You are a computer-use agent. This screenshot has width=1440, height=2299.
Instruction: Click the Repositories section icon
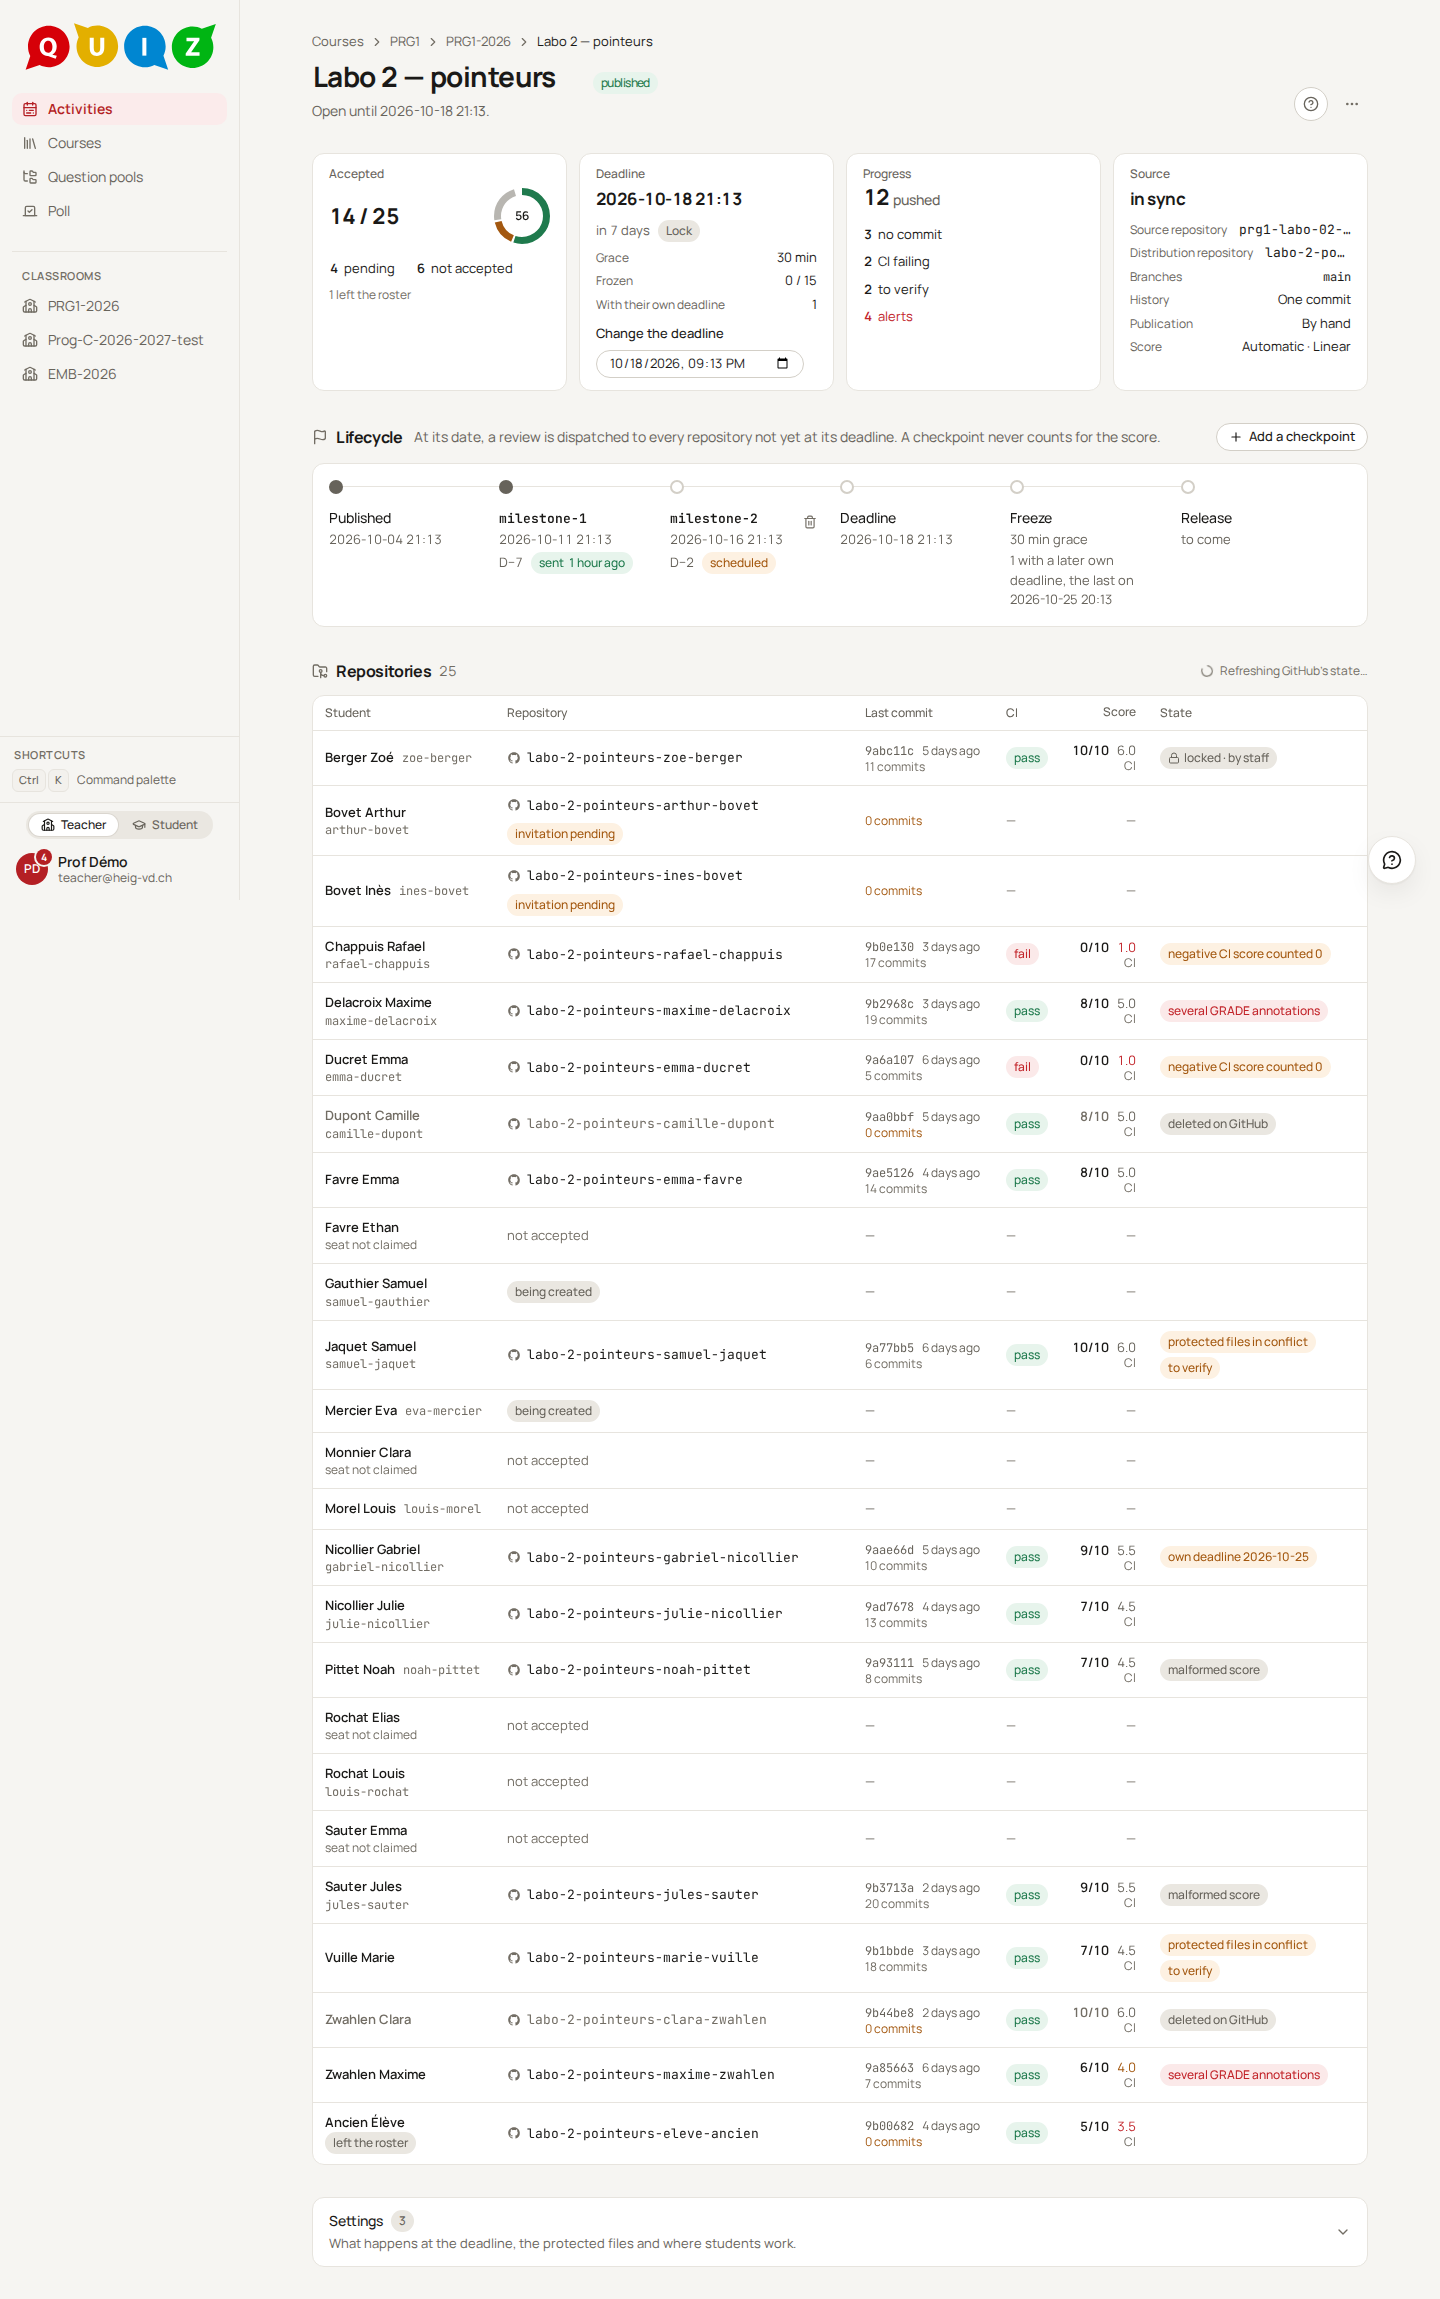[x=320, y=671]
